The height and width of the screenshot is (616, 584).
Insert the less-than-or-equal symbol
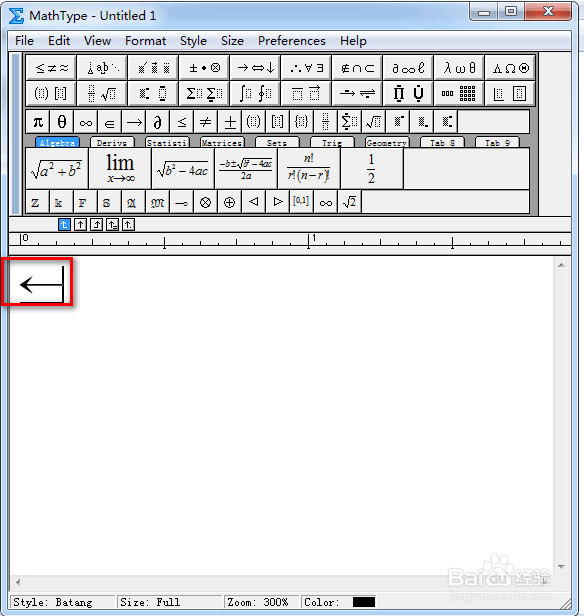pyautogui.click(x=181, y=122)
